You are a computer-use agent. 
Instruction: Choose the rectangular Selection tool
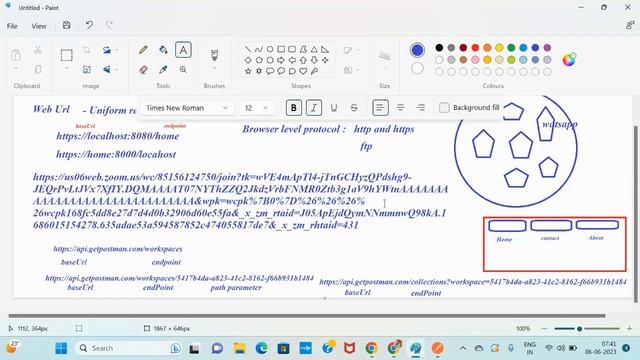(x=67, y=55)
